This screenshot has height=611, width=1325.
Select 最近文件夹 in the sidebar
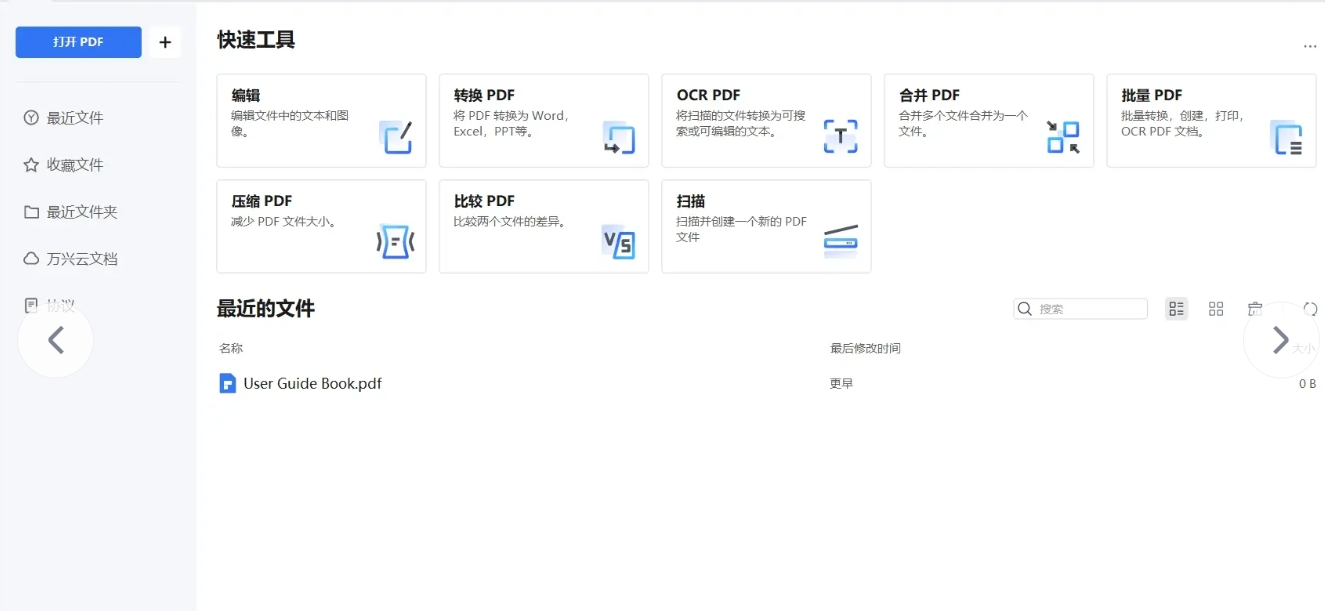click(x=82, y=212)
